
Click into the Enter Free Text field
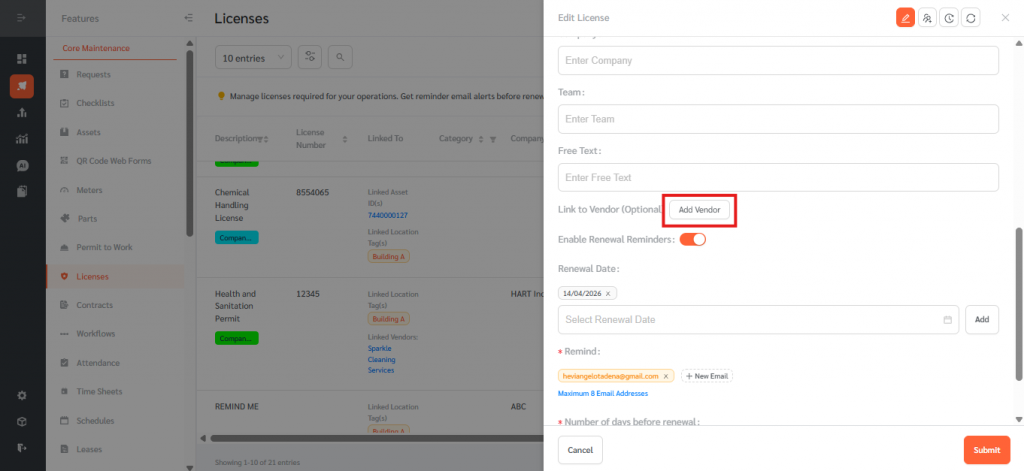(778, 177)
